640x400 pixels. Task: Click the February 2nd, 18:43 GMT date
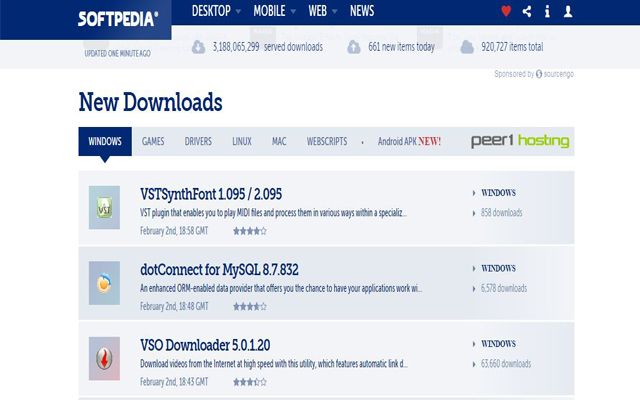click(174, 382)
